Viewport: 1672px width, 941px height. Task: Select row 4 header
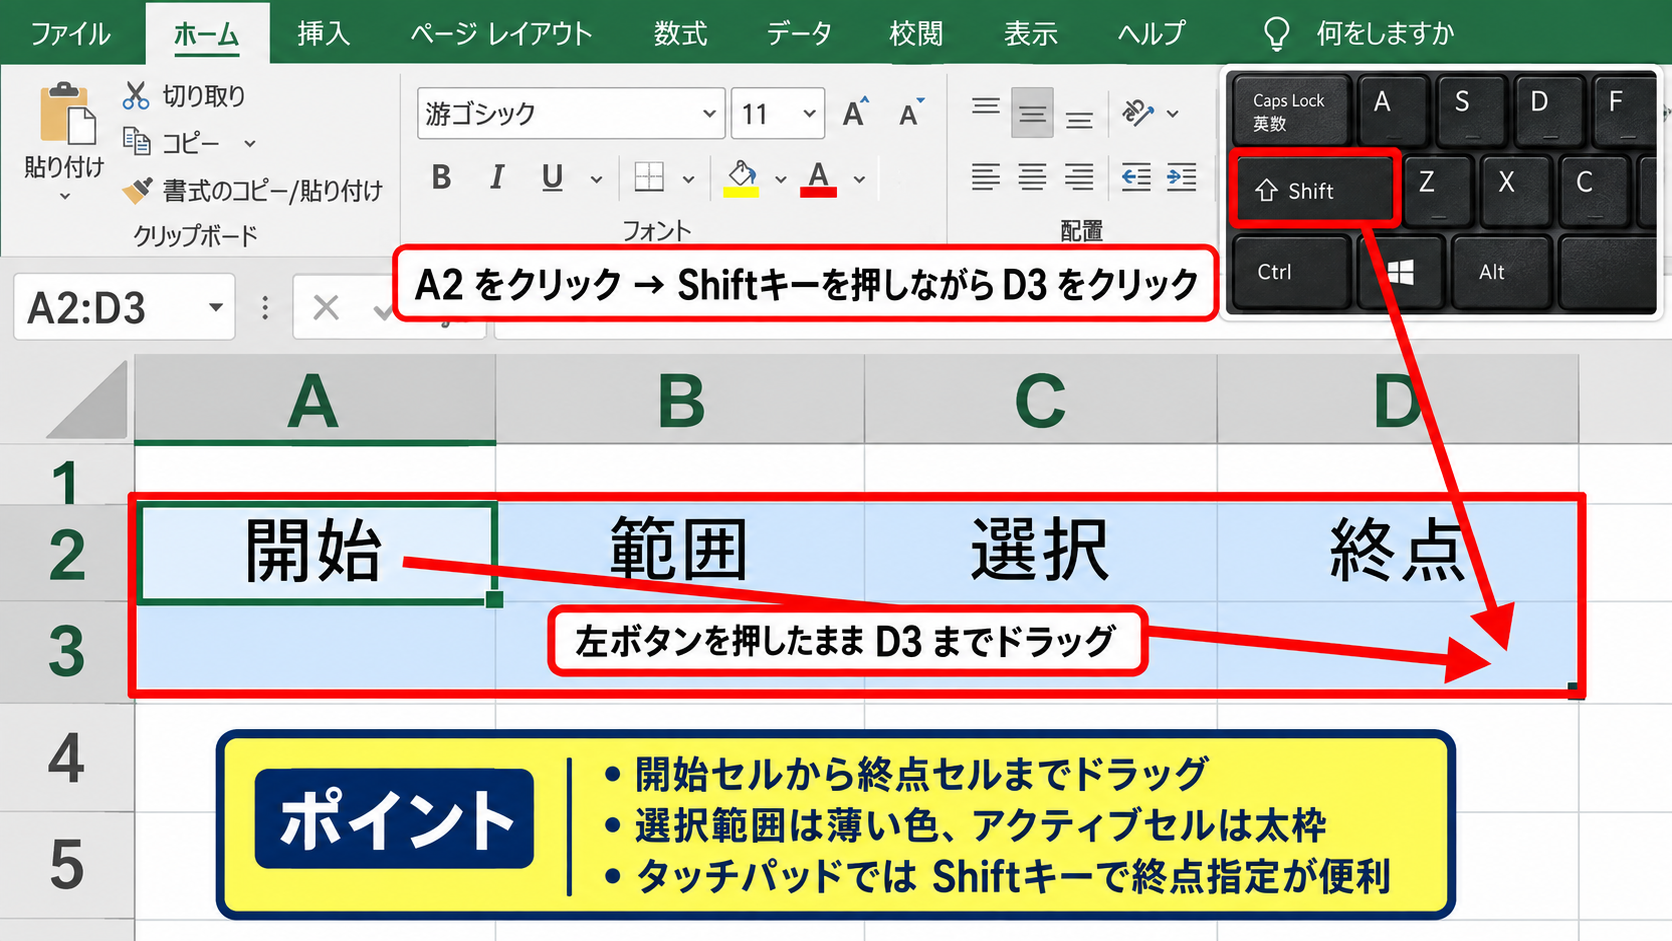[66, 757]
